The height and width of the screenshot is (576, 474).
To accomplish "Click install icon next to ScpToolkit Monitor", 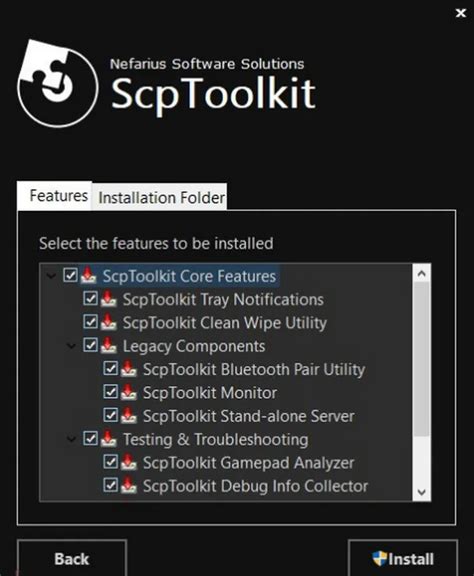I will coord(129,392).
